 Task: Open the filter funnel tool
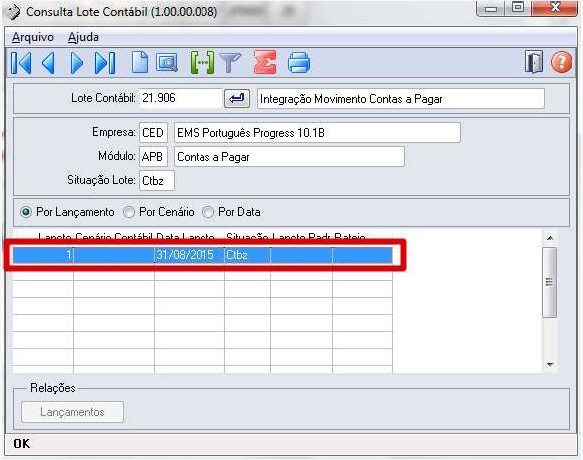[x=230, y=62]
